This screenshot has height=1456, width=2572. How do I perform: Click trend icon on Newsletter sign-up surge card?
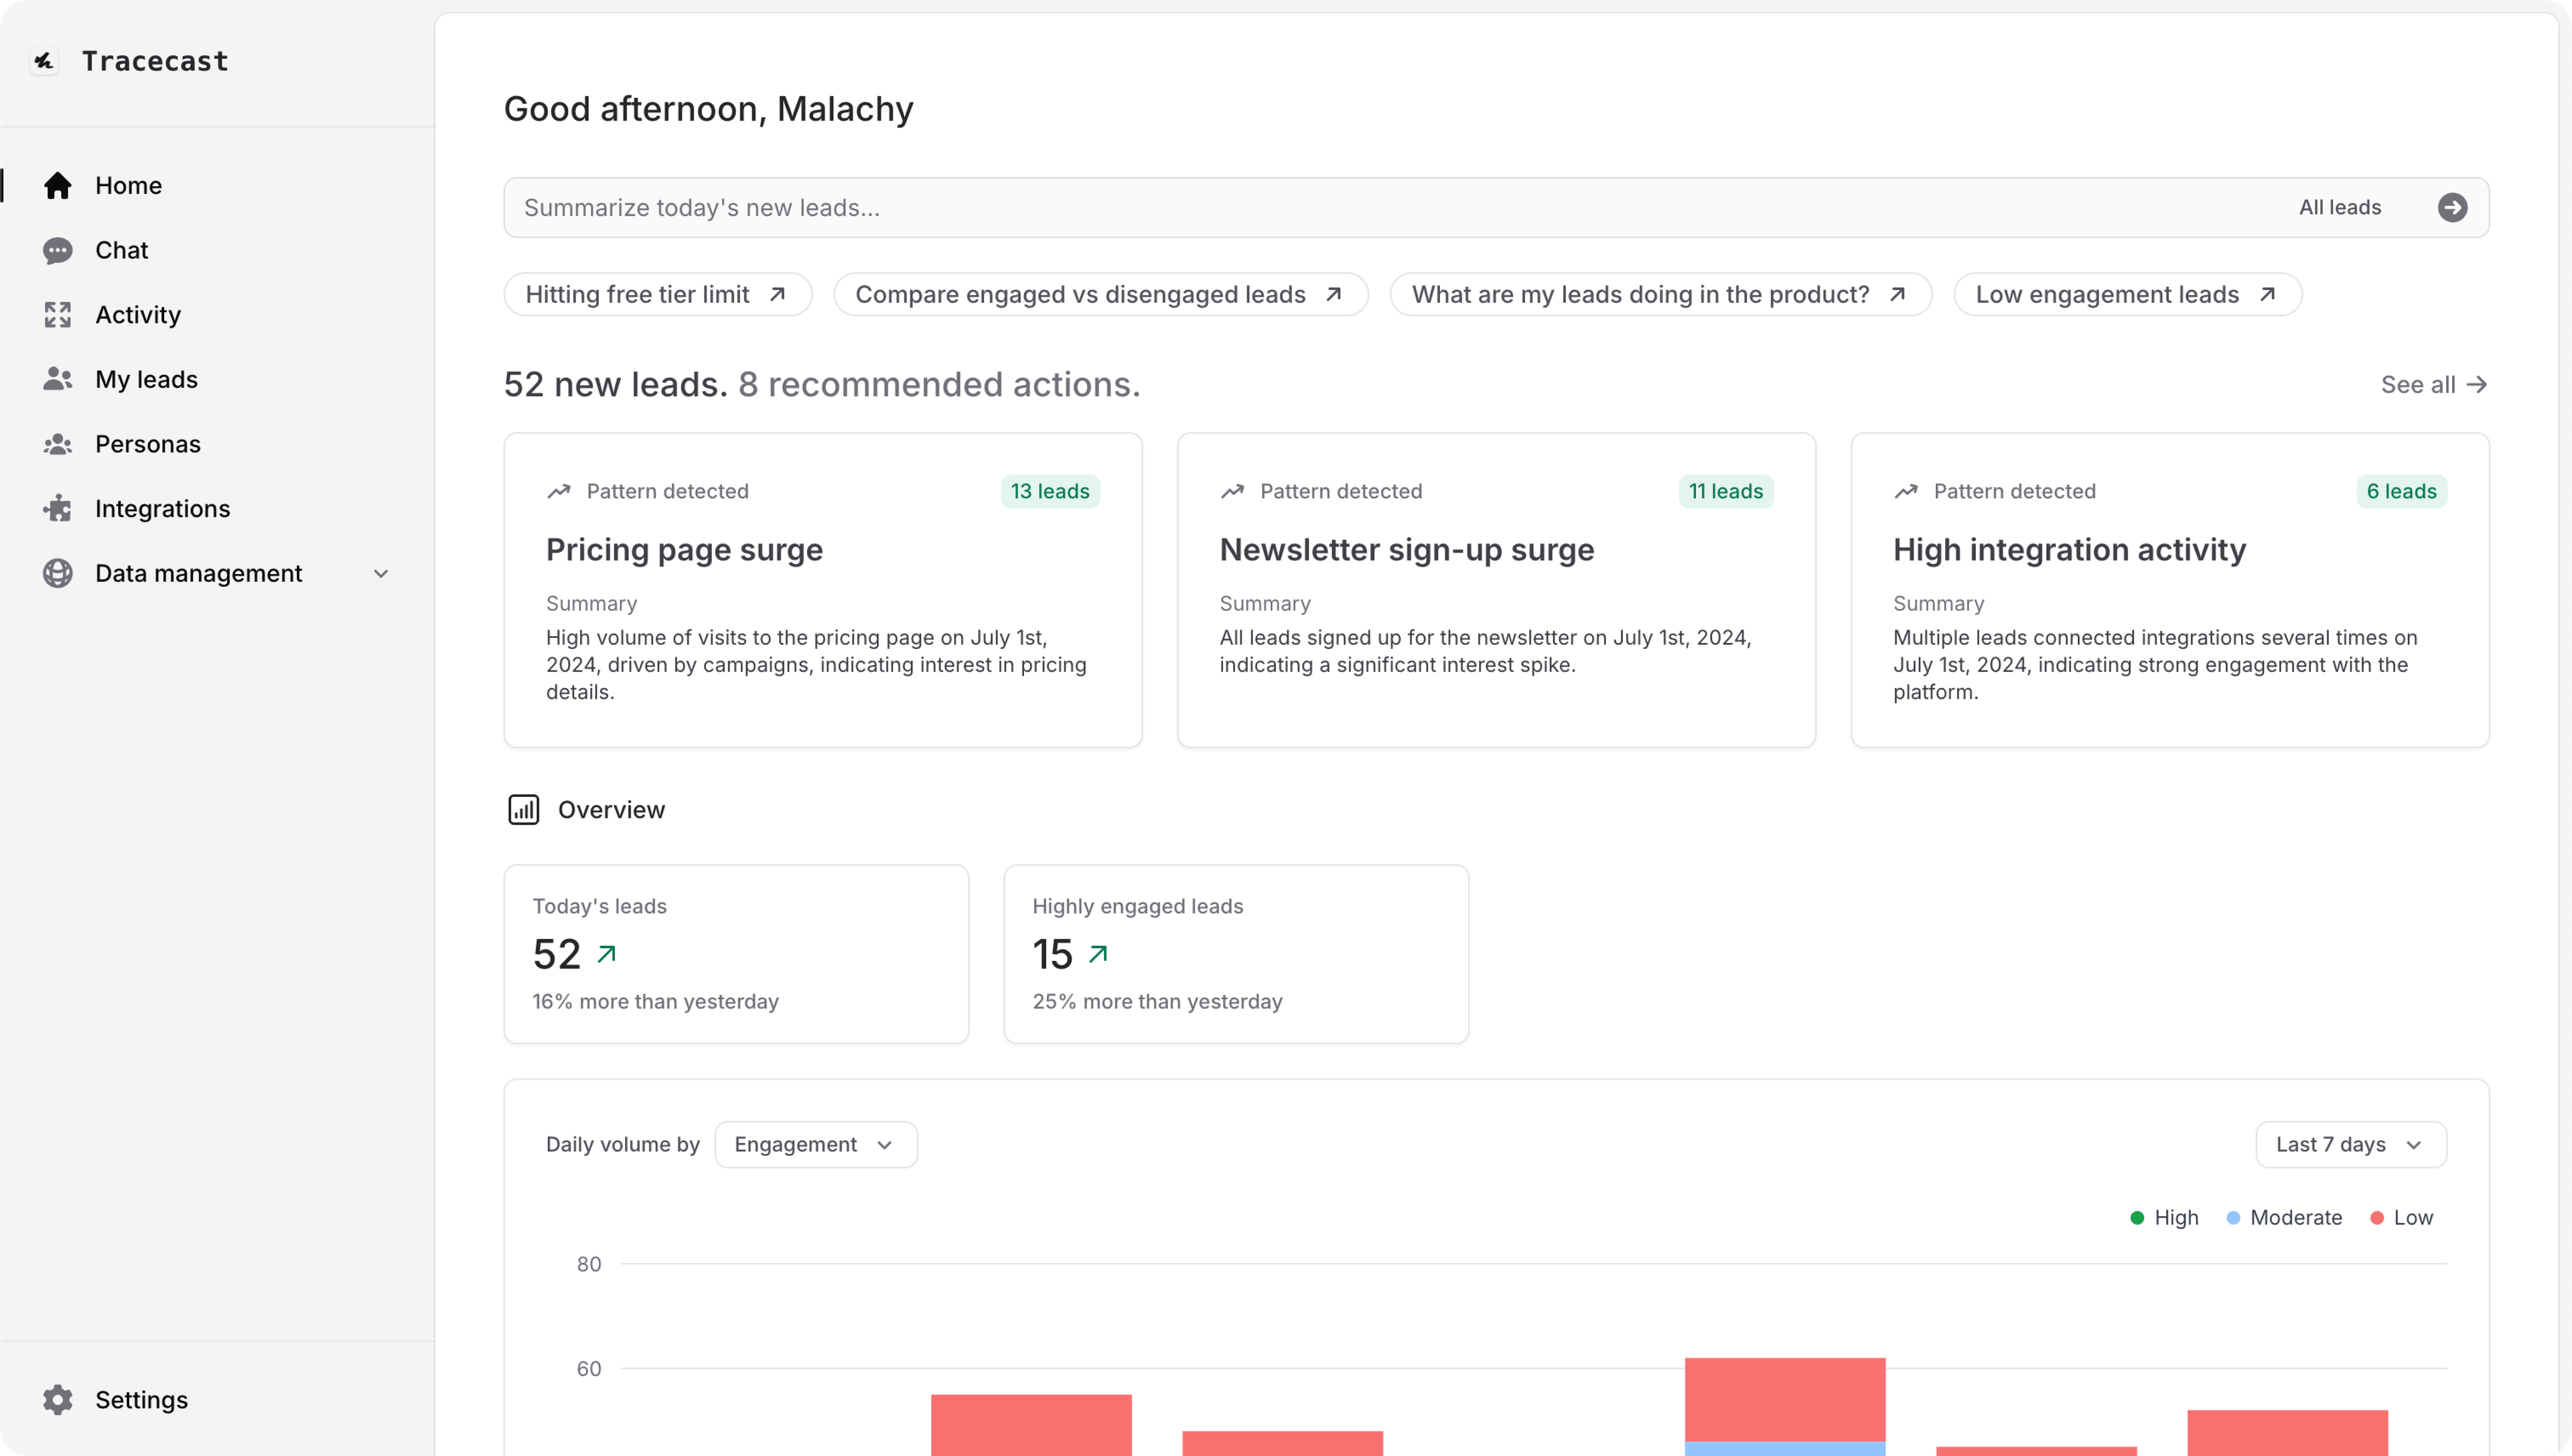tap(1232, 491)
